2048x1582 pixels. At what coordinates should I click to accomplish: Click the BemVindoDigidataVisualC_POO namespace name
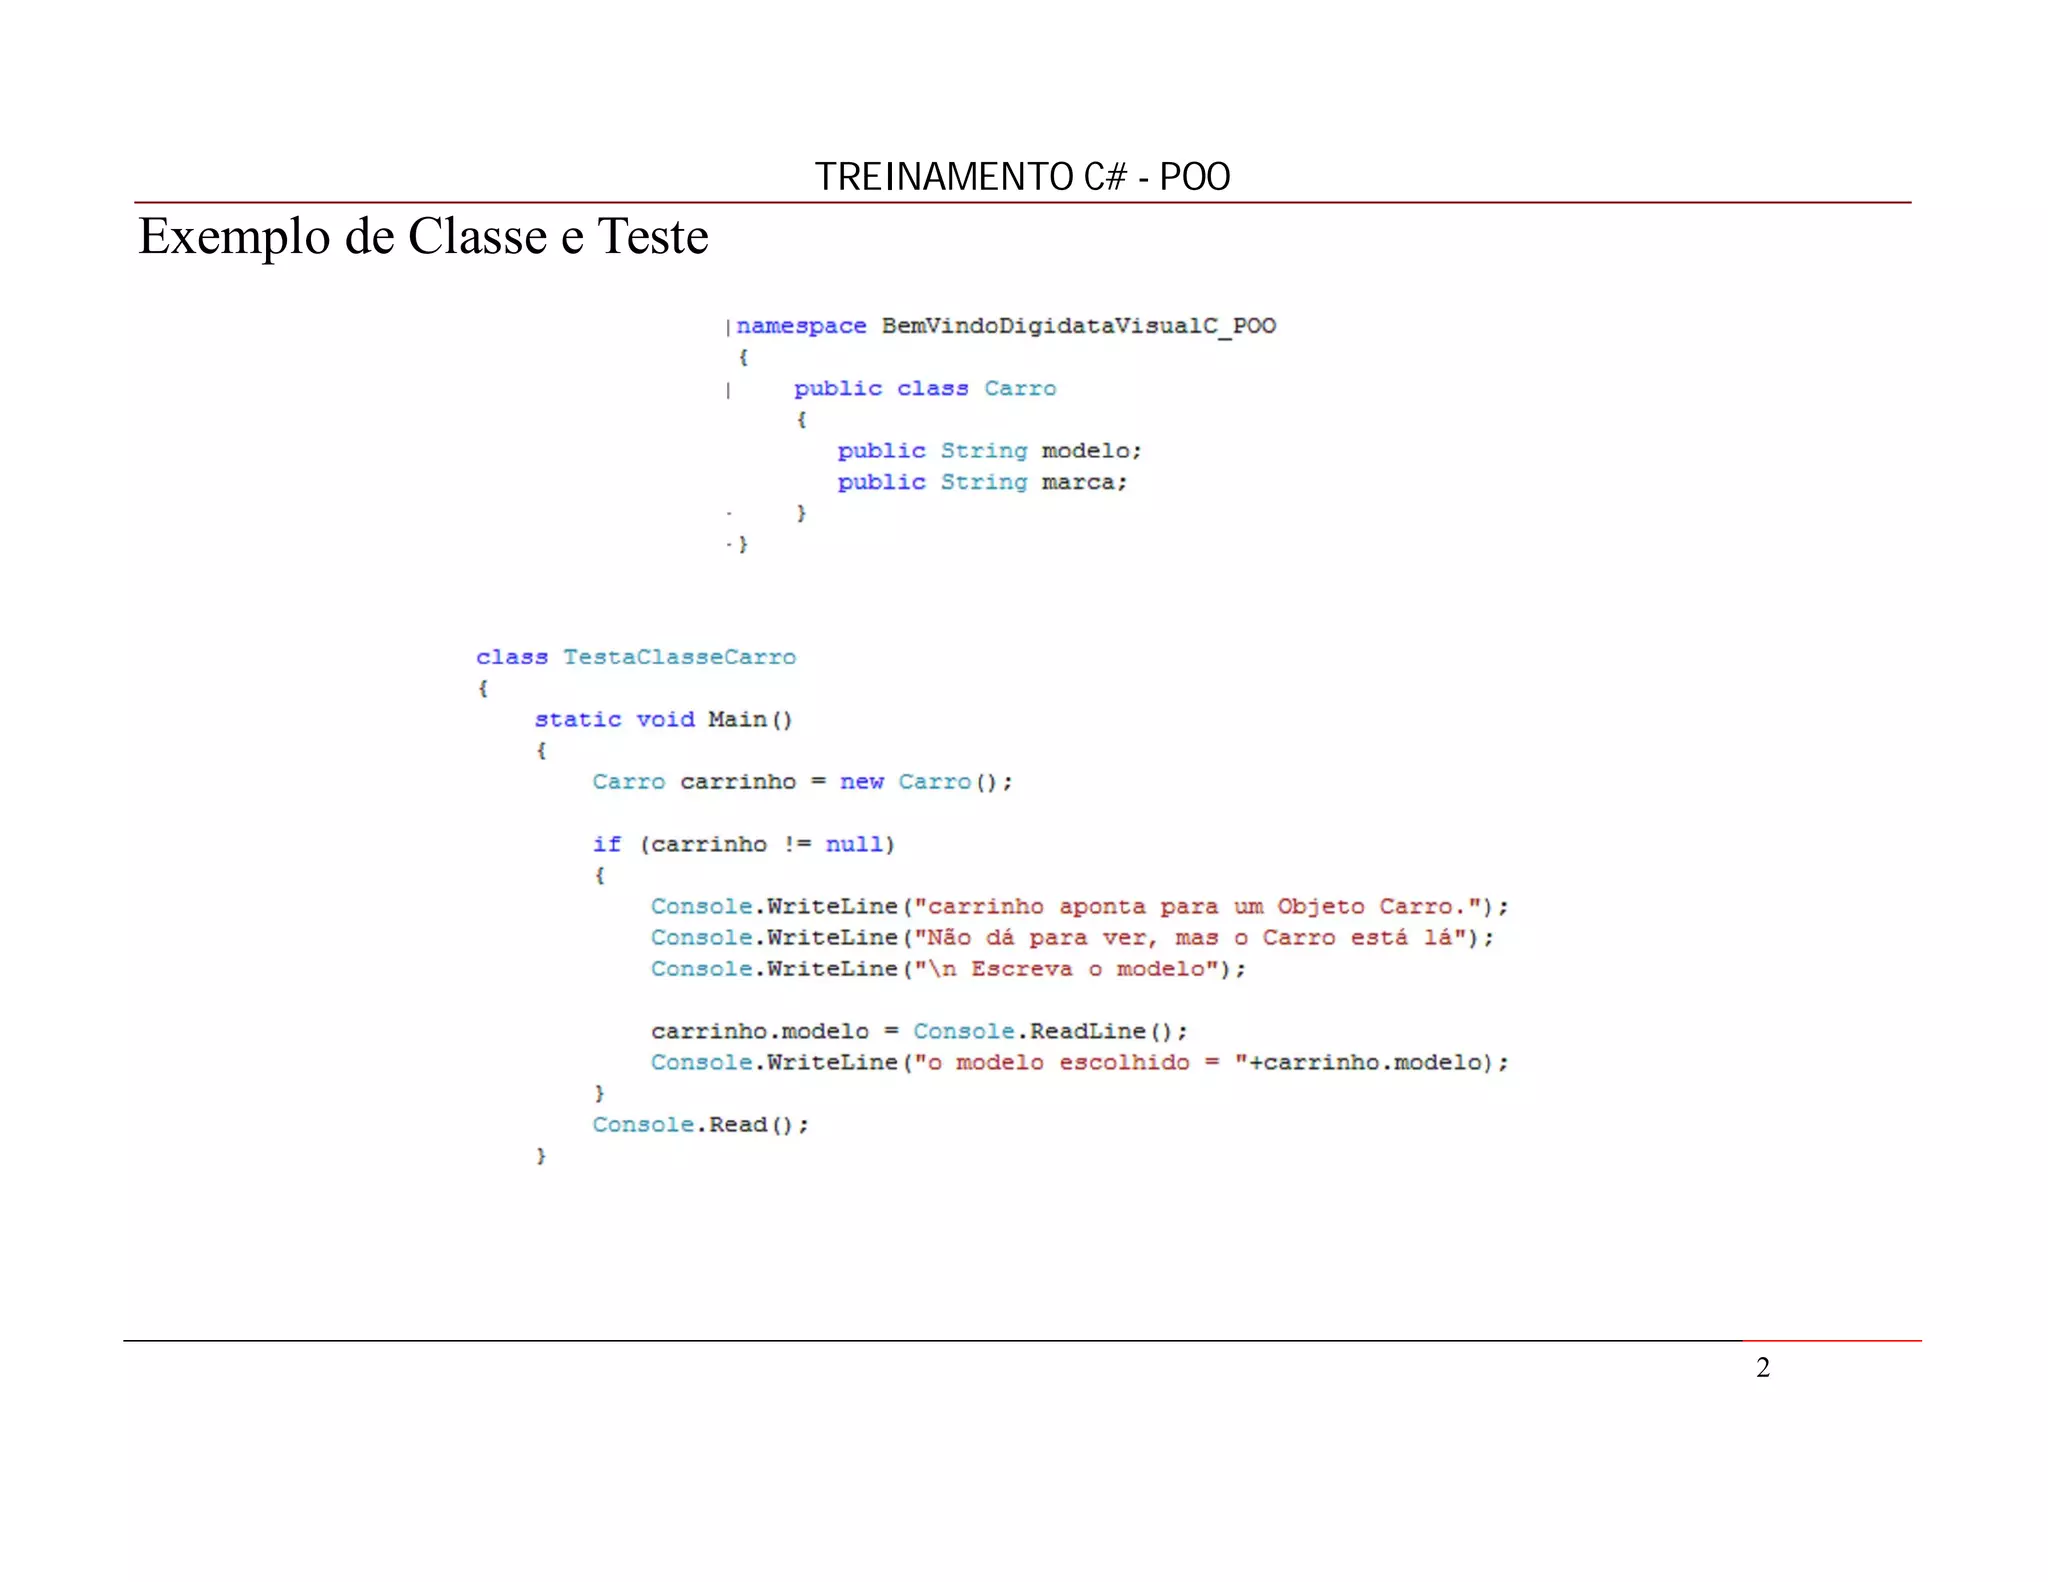1078,326
